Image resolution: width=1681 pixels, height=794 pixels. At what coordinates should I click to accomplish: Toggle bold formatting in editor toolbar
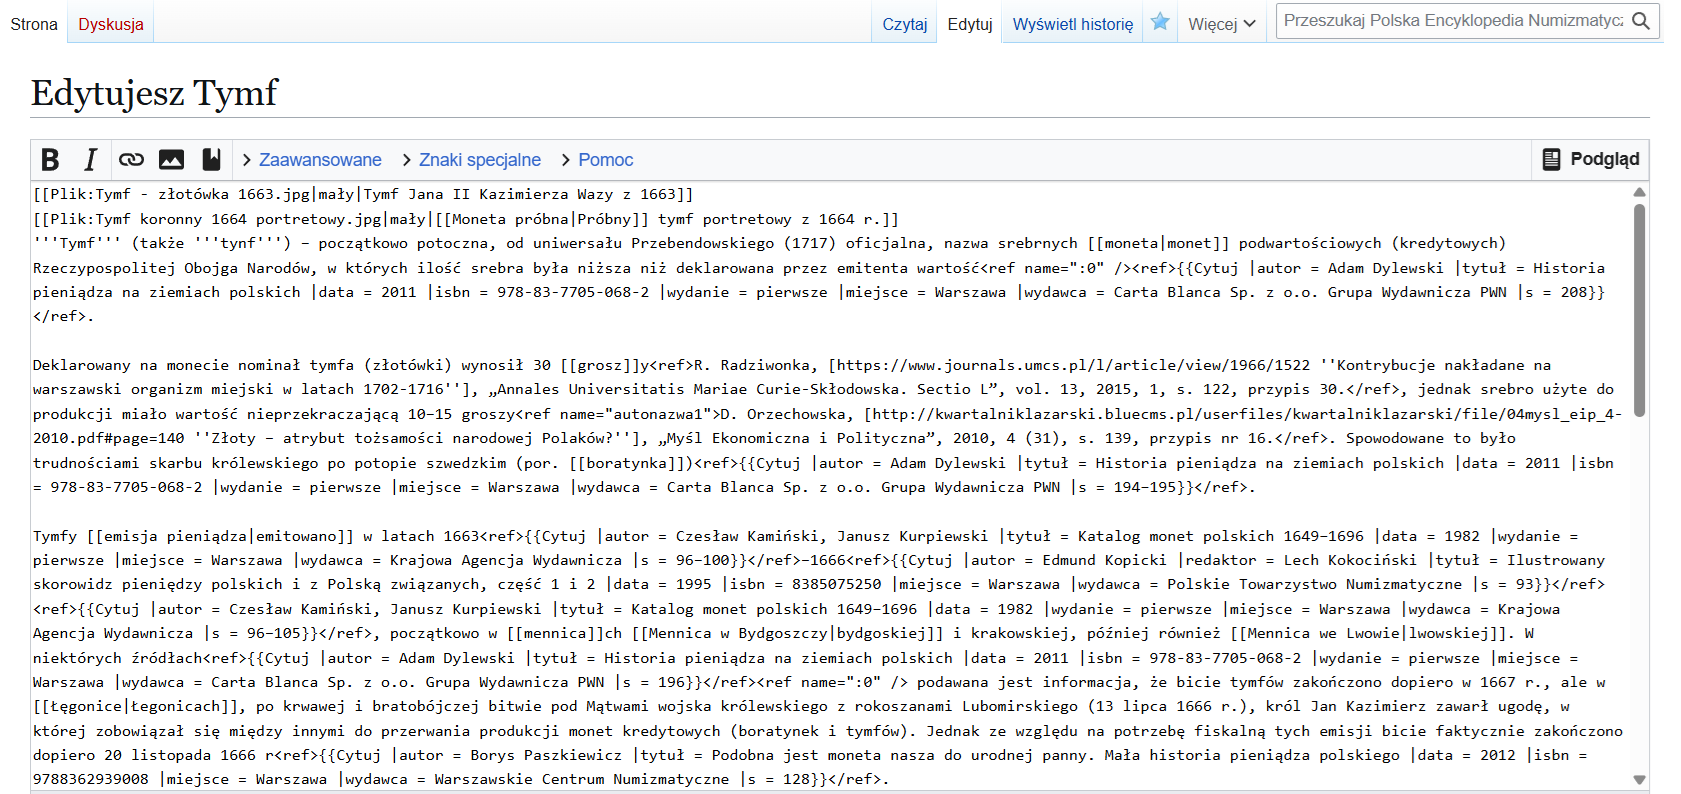click(50, 160)
